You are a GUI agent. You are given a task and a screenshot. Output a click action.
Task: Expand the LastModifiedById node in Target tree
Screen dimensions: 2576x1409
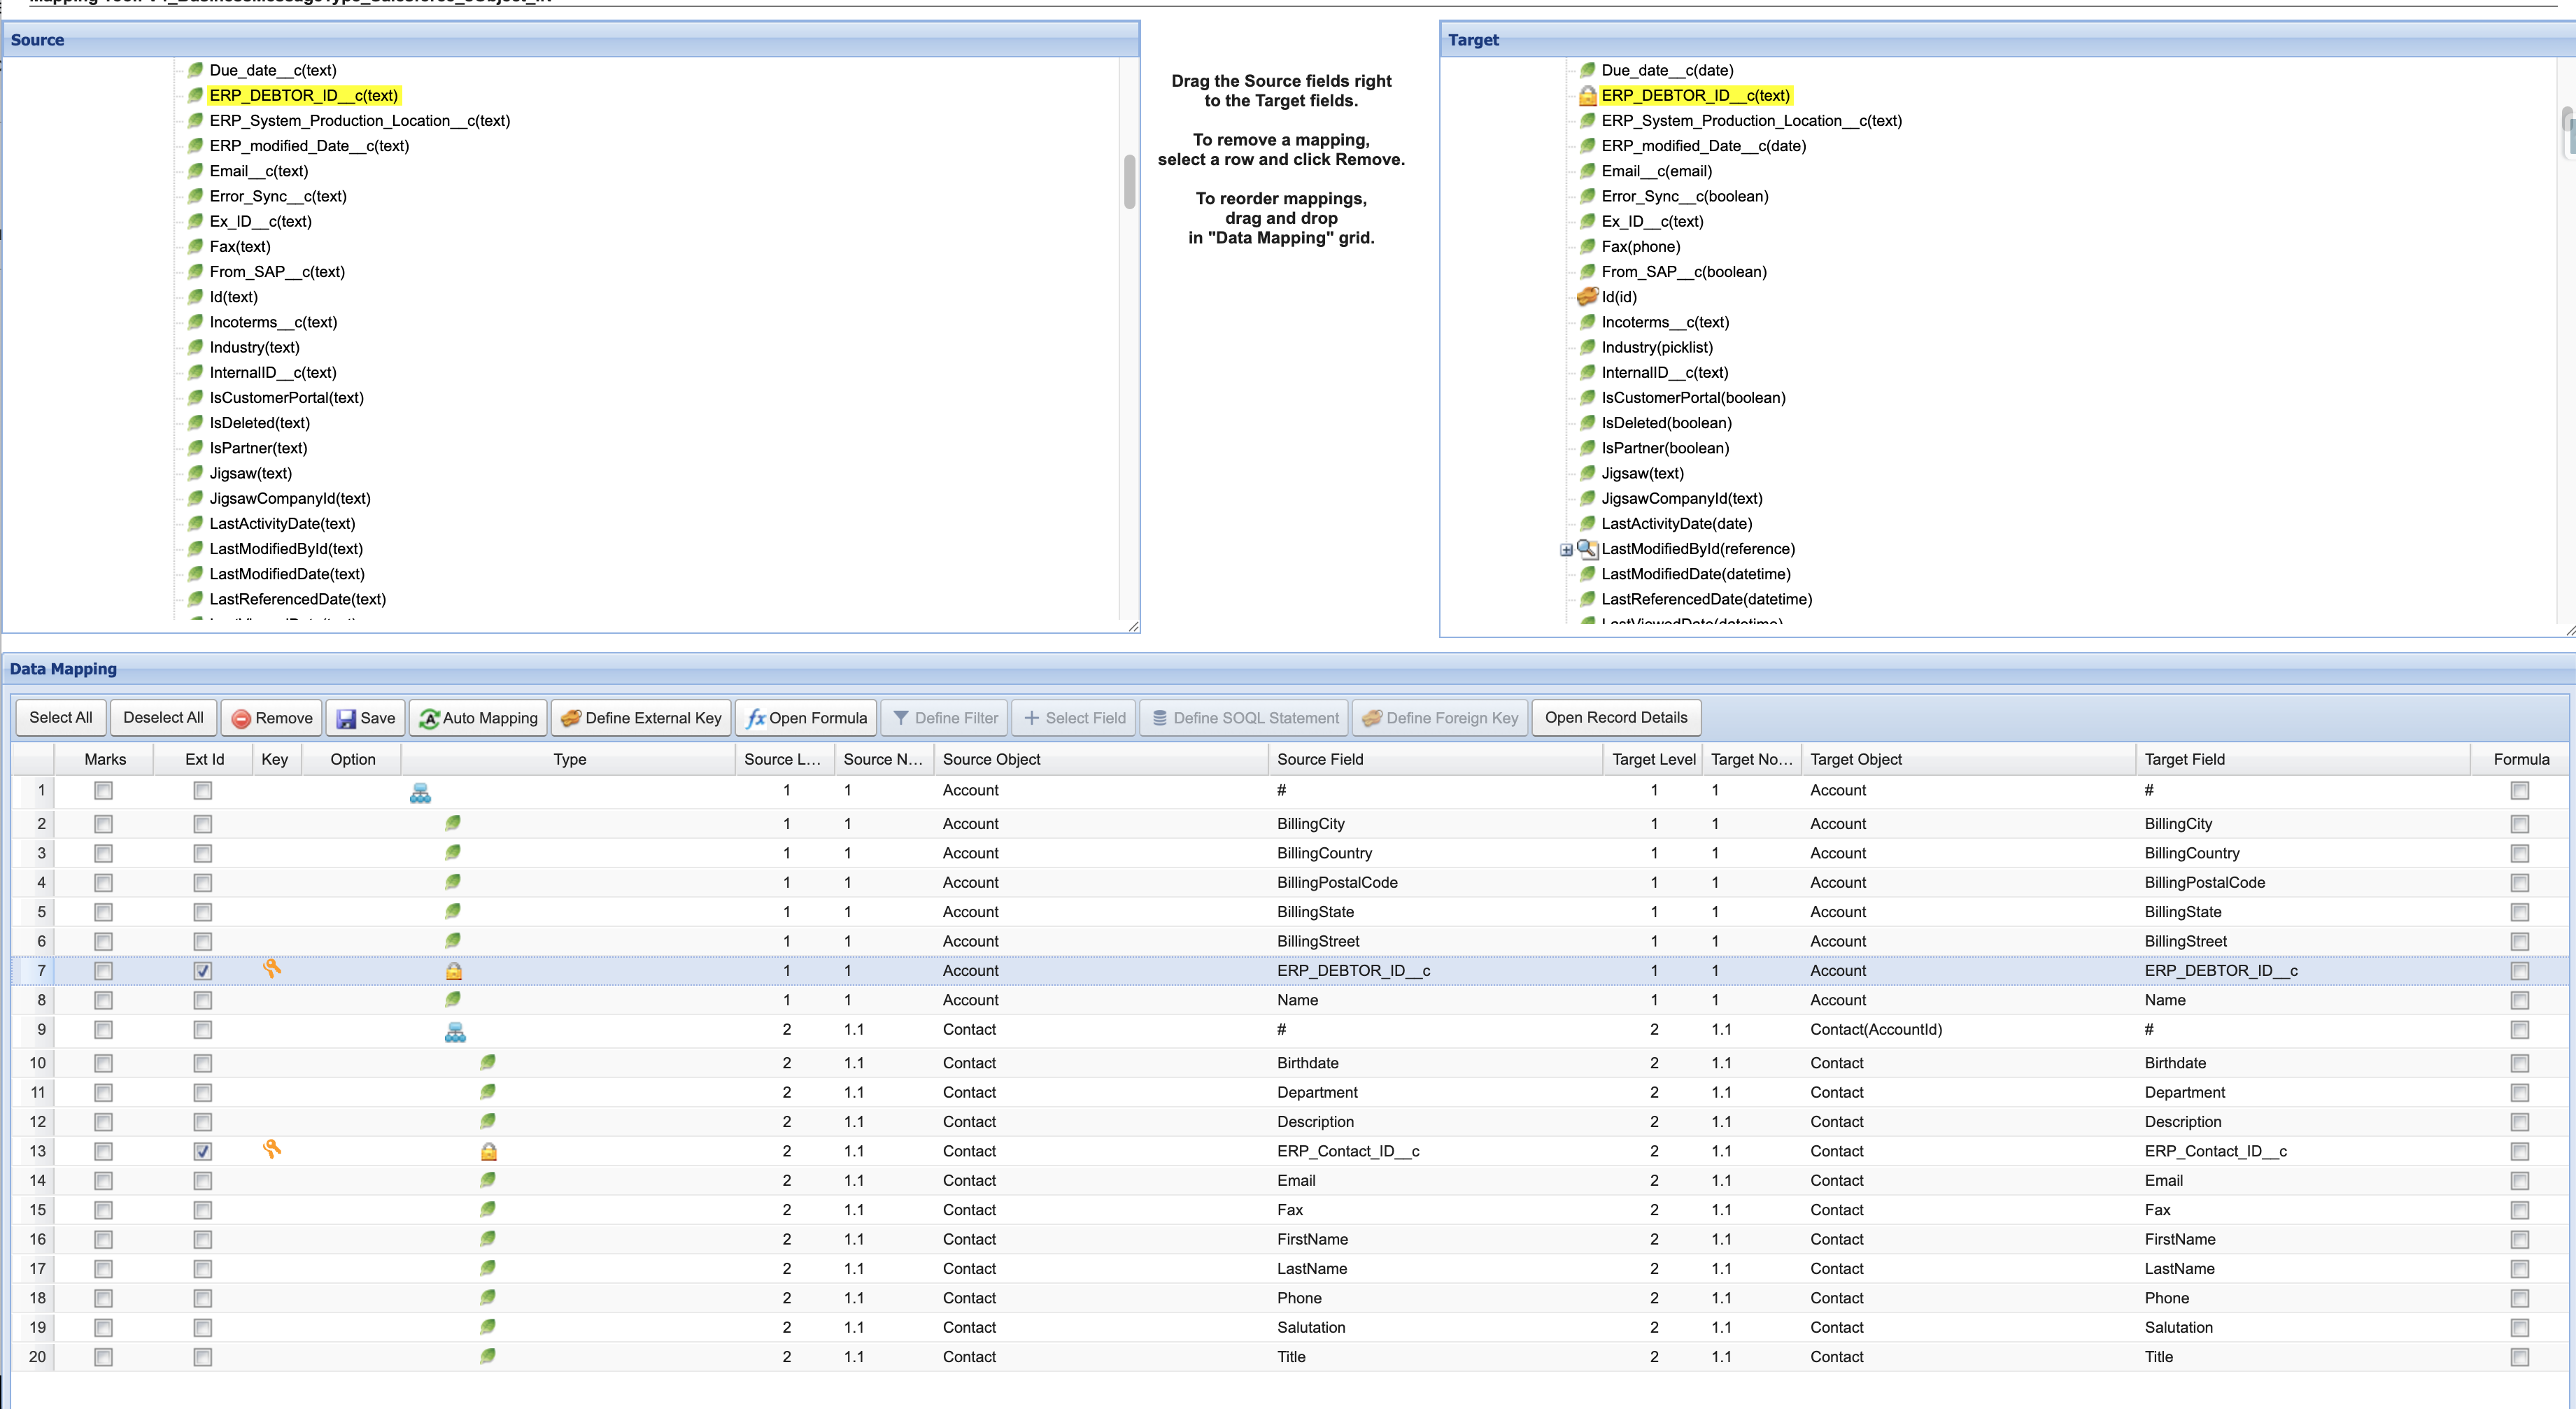[1565, 549]
